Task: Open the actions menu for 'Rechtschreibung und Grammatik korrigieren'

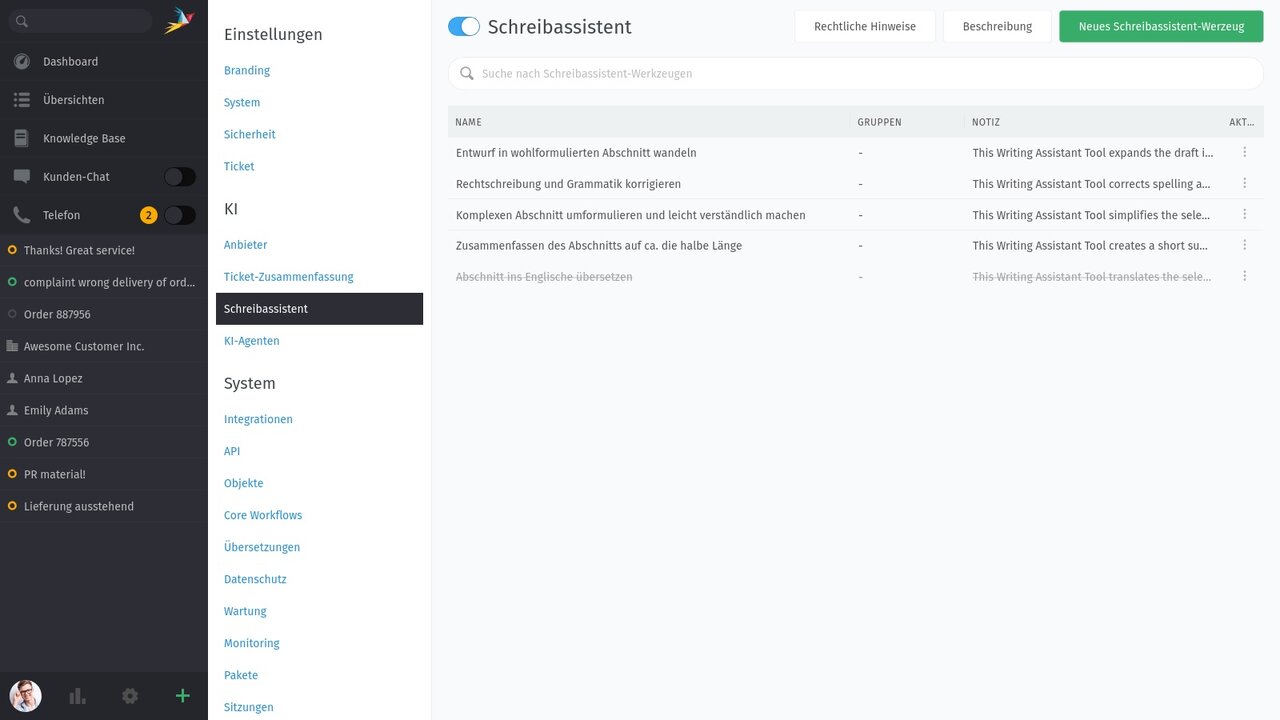Action: [1244, 183]
